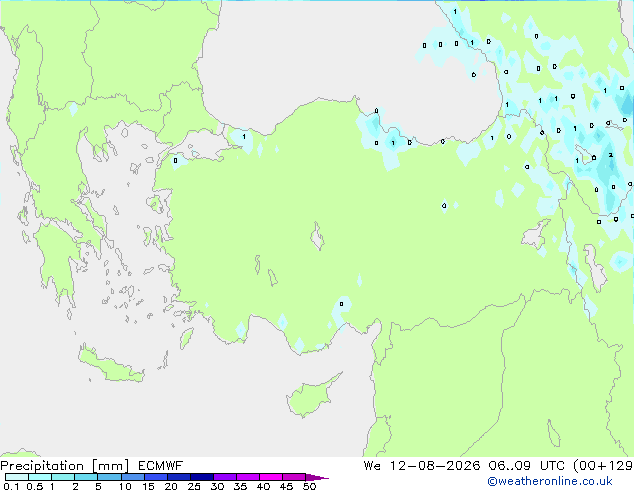Click the island of Crete on map
Screen dimensions: 634x490
tap(111, 366)
